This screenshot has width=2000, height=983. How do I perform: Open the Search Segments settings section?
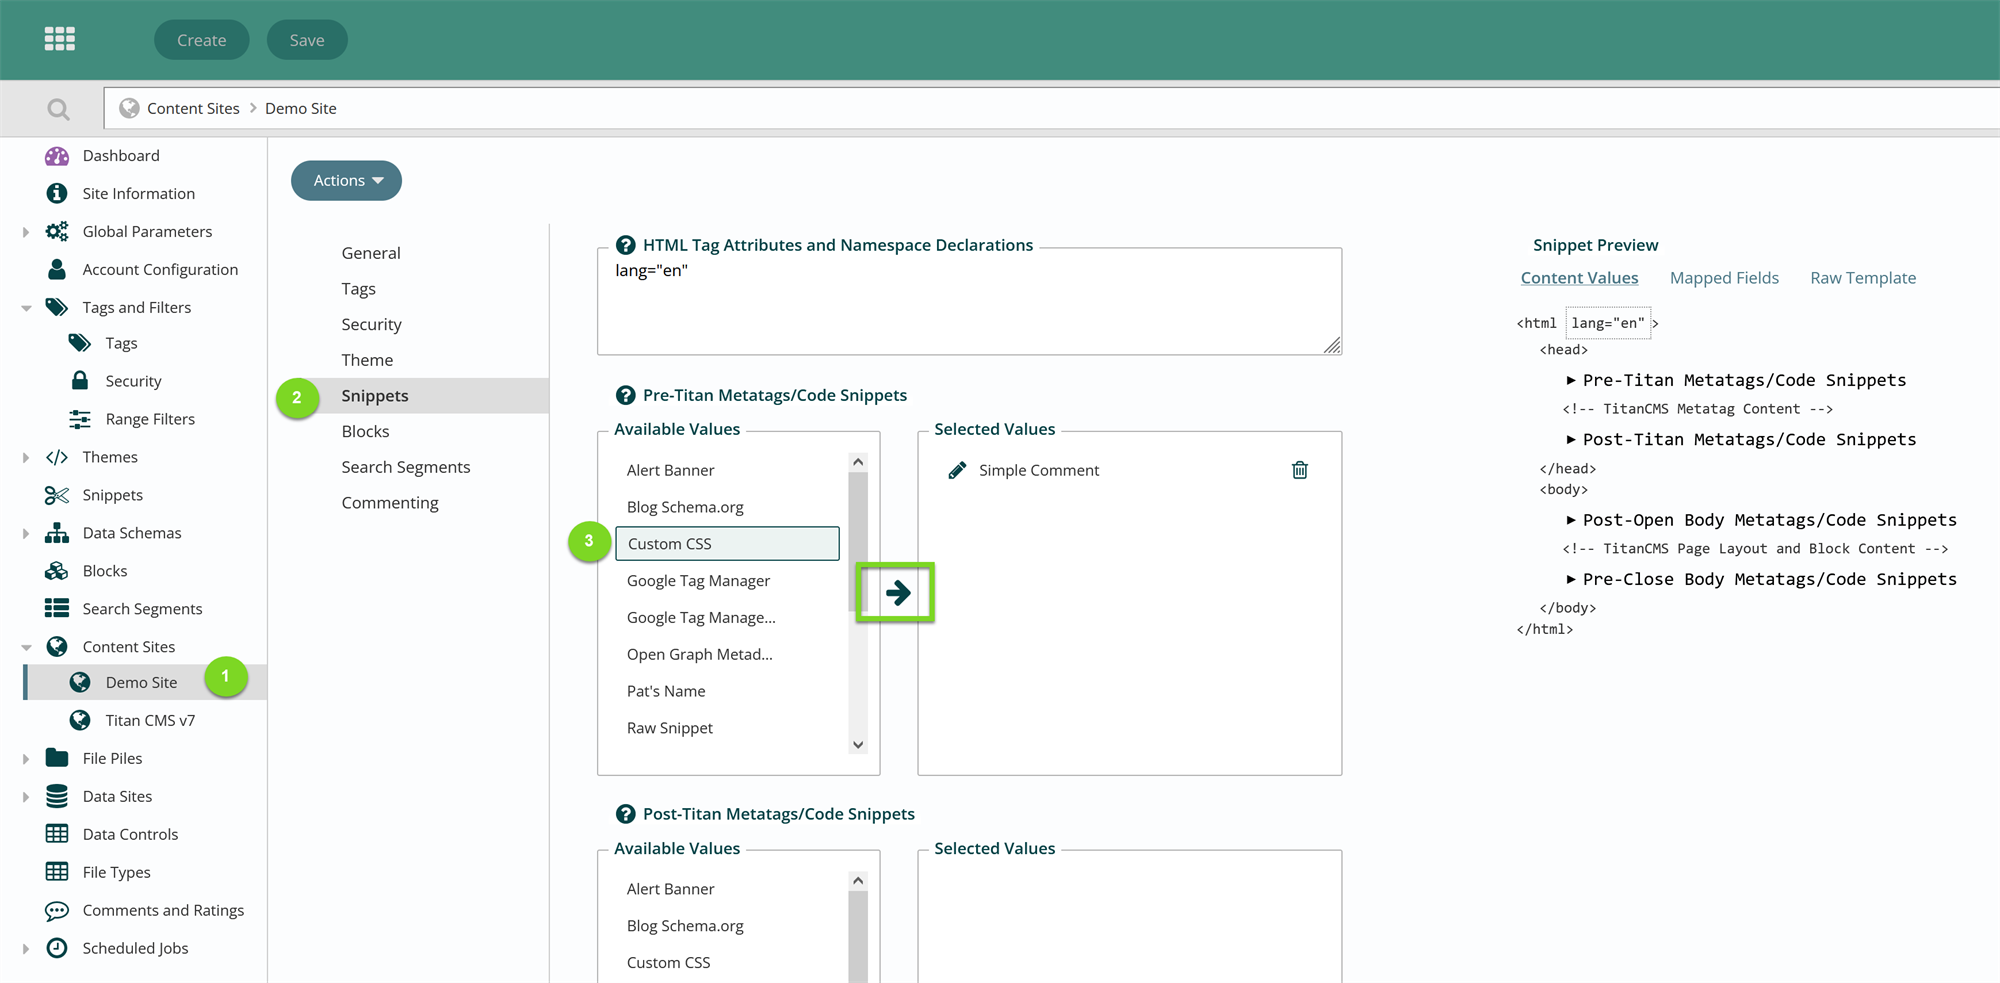[406, 467]
